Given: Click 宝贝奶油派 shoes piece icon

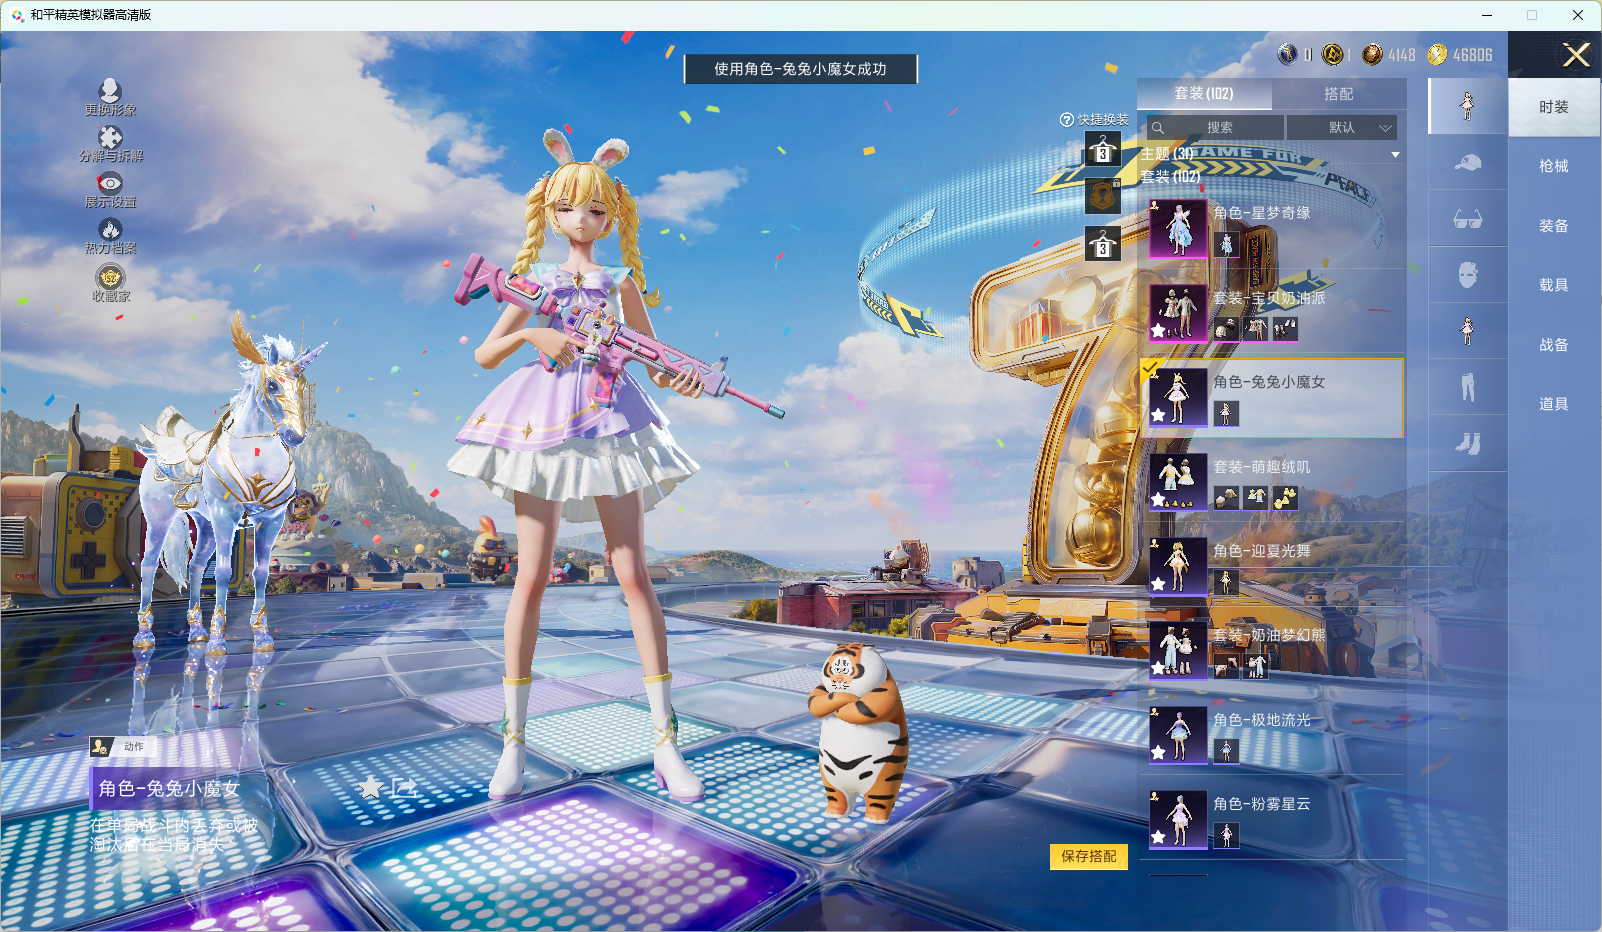Looking at the screenshot, I should pyautogui.click(x=1286, y=328).
